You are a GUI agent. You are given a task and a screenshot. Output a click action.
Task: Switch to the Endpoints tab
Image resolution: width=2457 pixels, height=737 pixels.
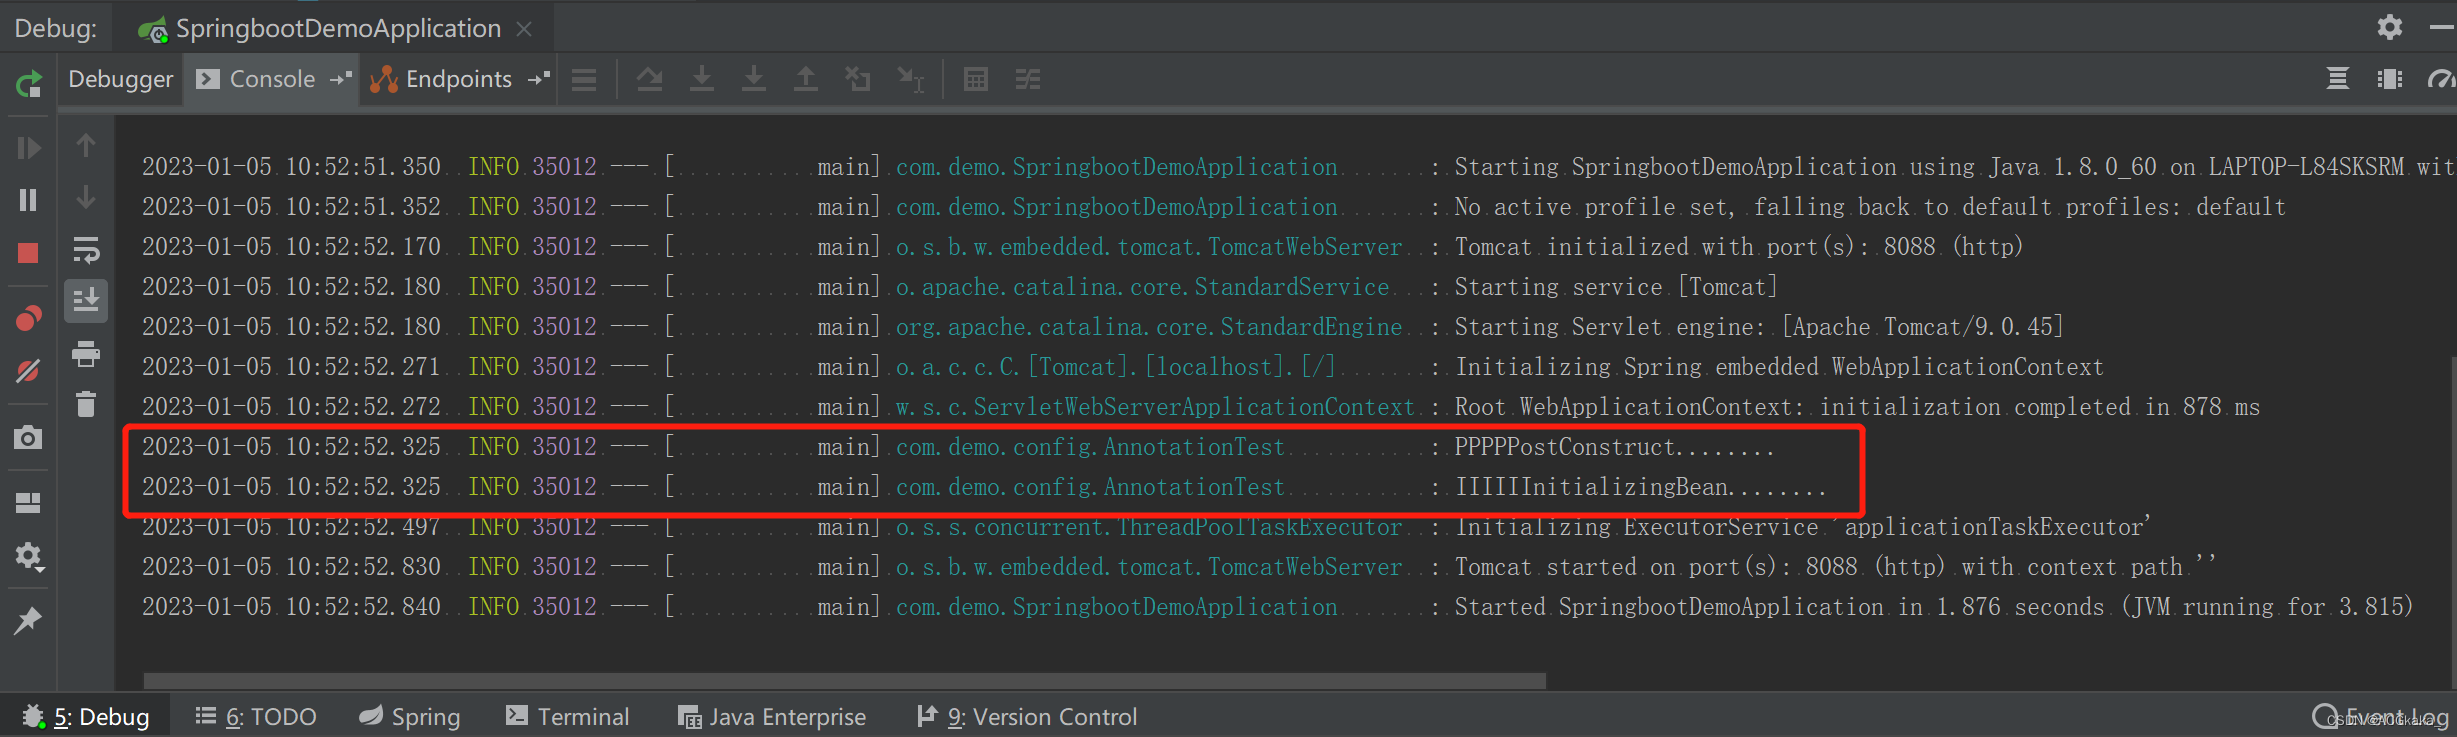[x=459, y=79]
